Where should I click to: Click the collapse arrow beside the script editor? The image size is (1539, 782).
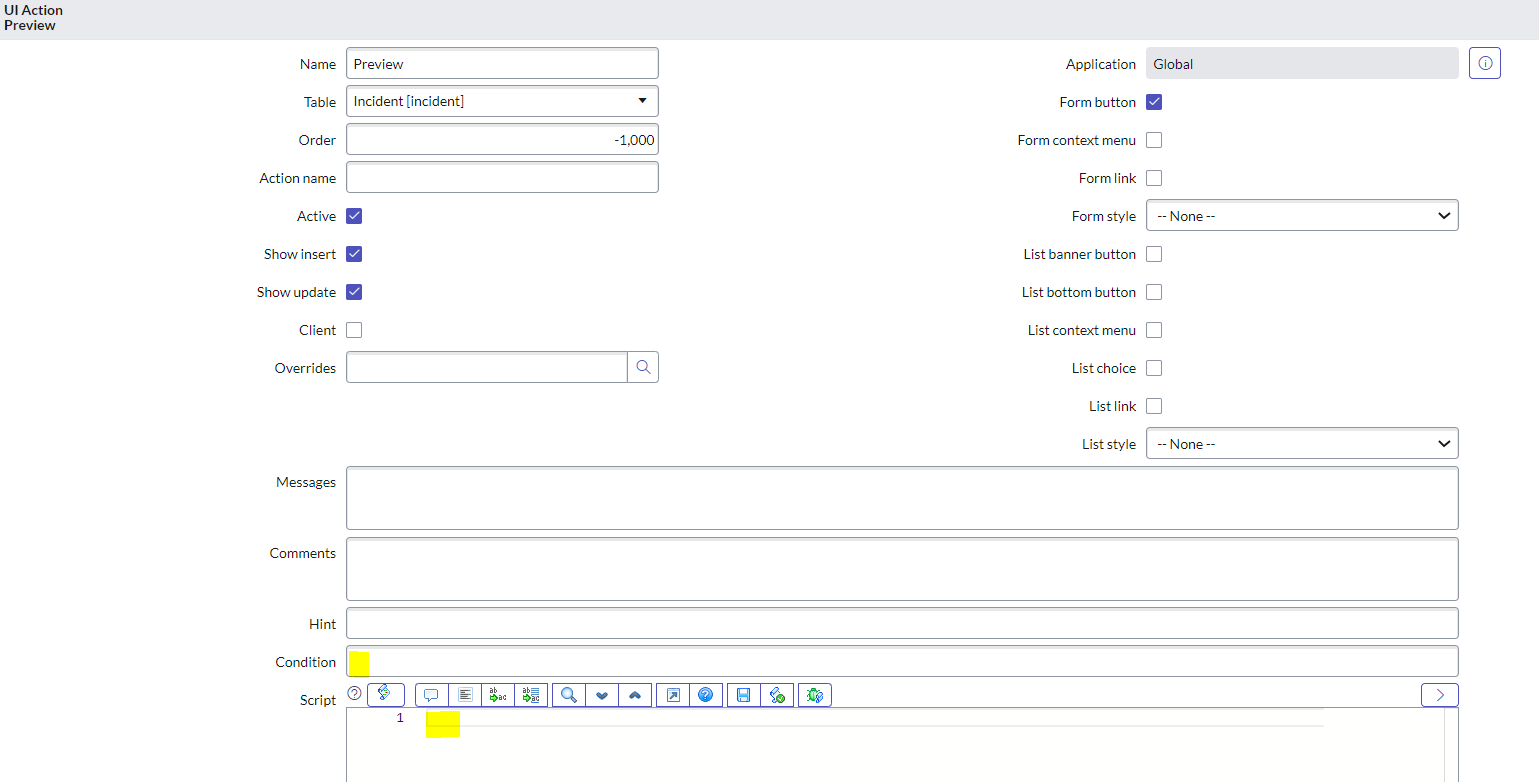click(1439, 694)
